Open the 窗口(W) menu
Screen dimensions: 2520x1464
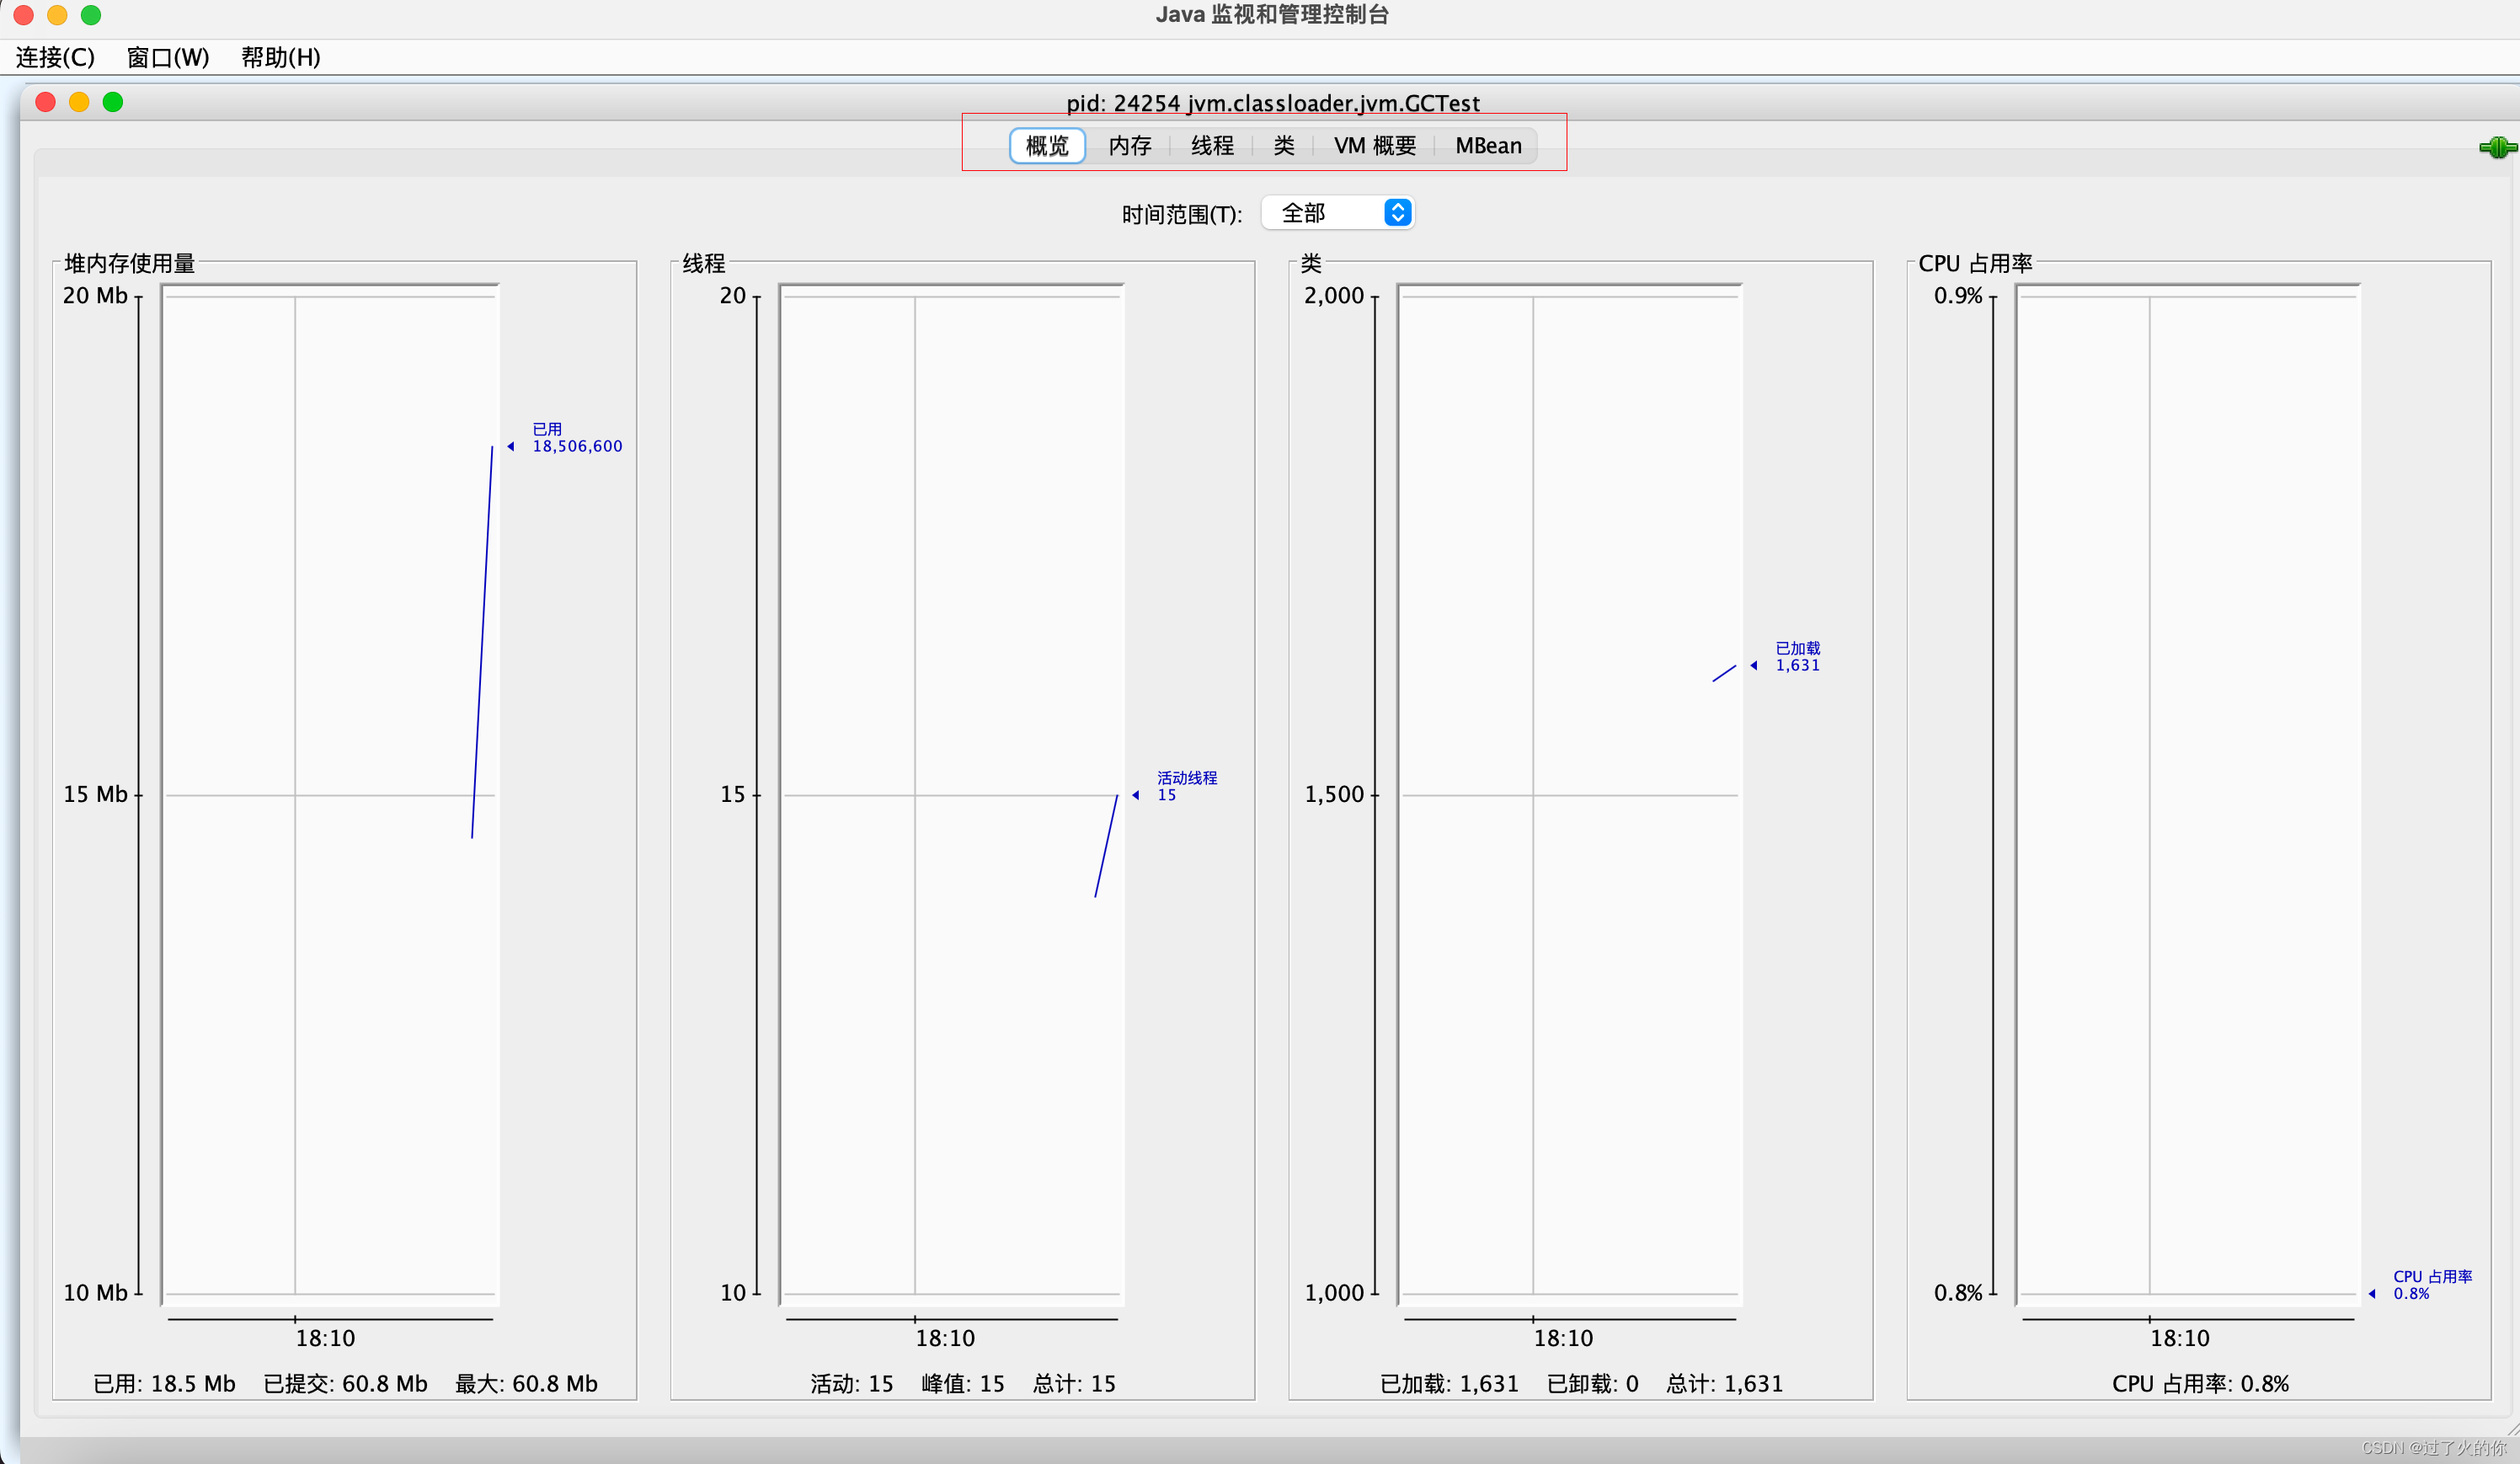168,57
